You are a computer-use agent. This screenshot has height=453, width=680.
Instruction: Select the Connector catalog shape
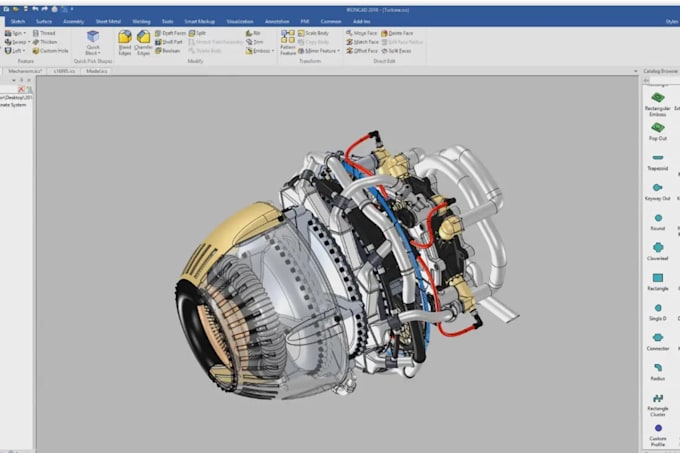point(657,342)
